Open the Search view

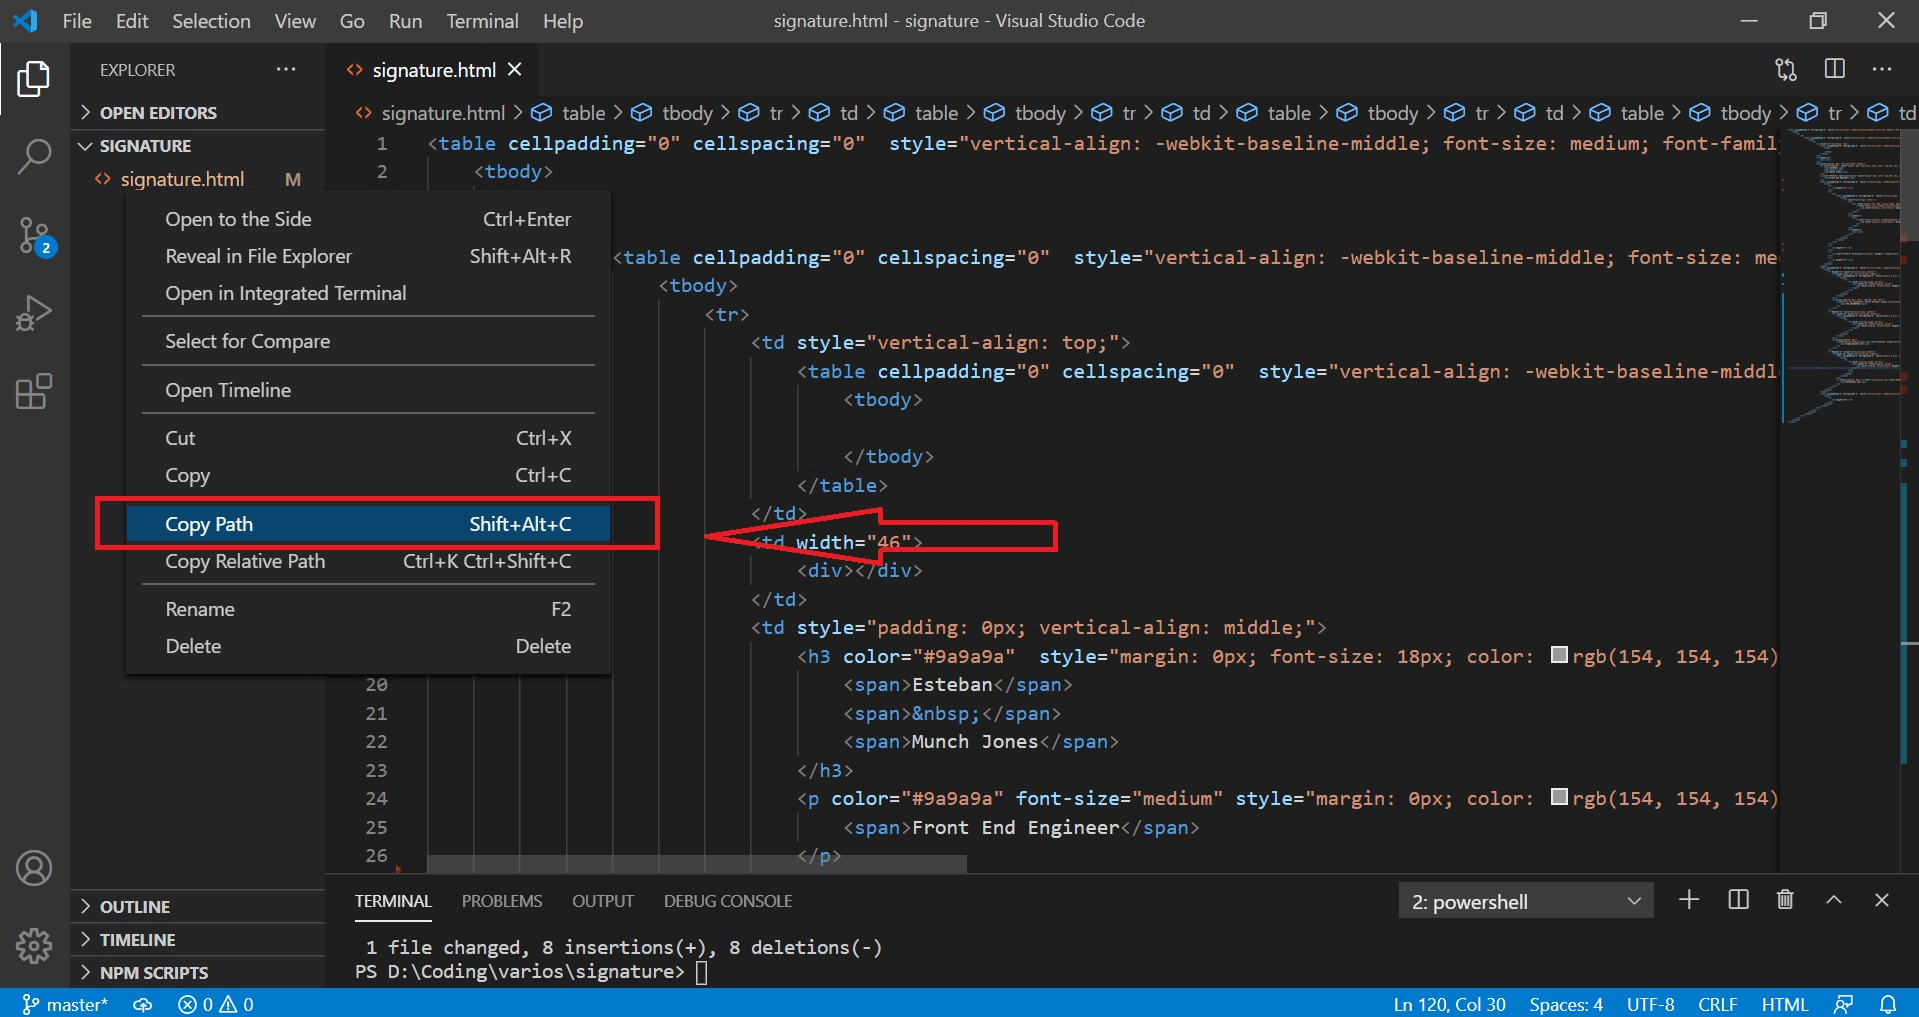[x=35, y=156]
